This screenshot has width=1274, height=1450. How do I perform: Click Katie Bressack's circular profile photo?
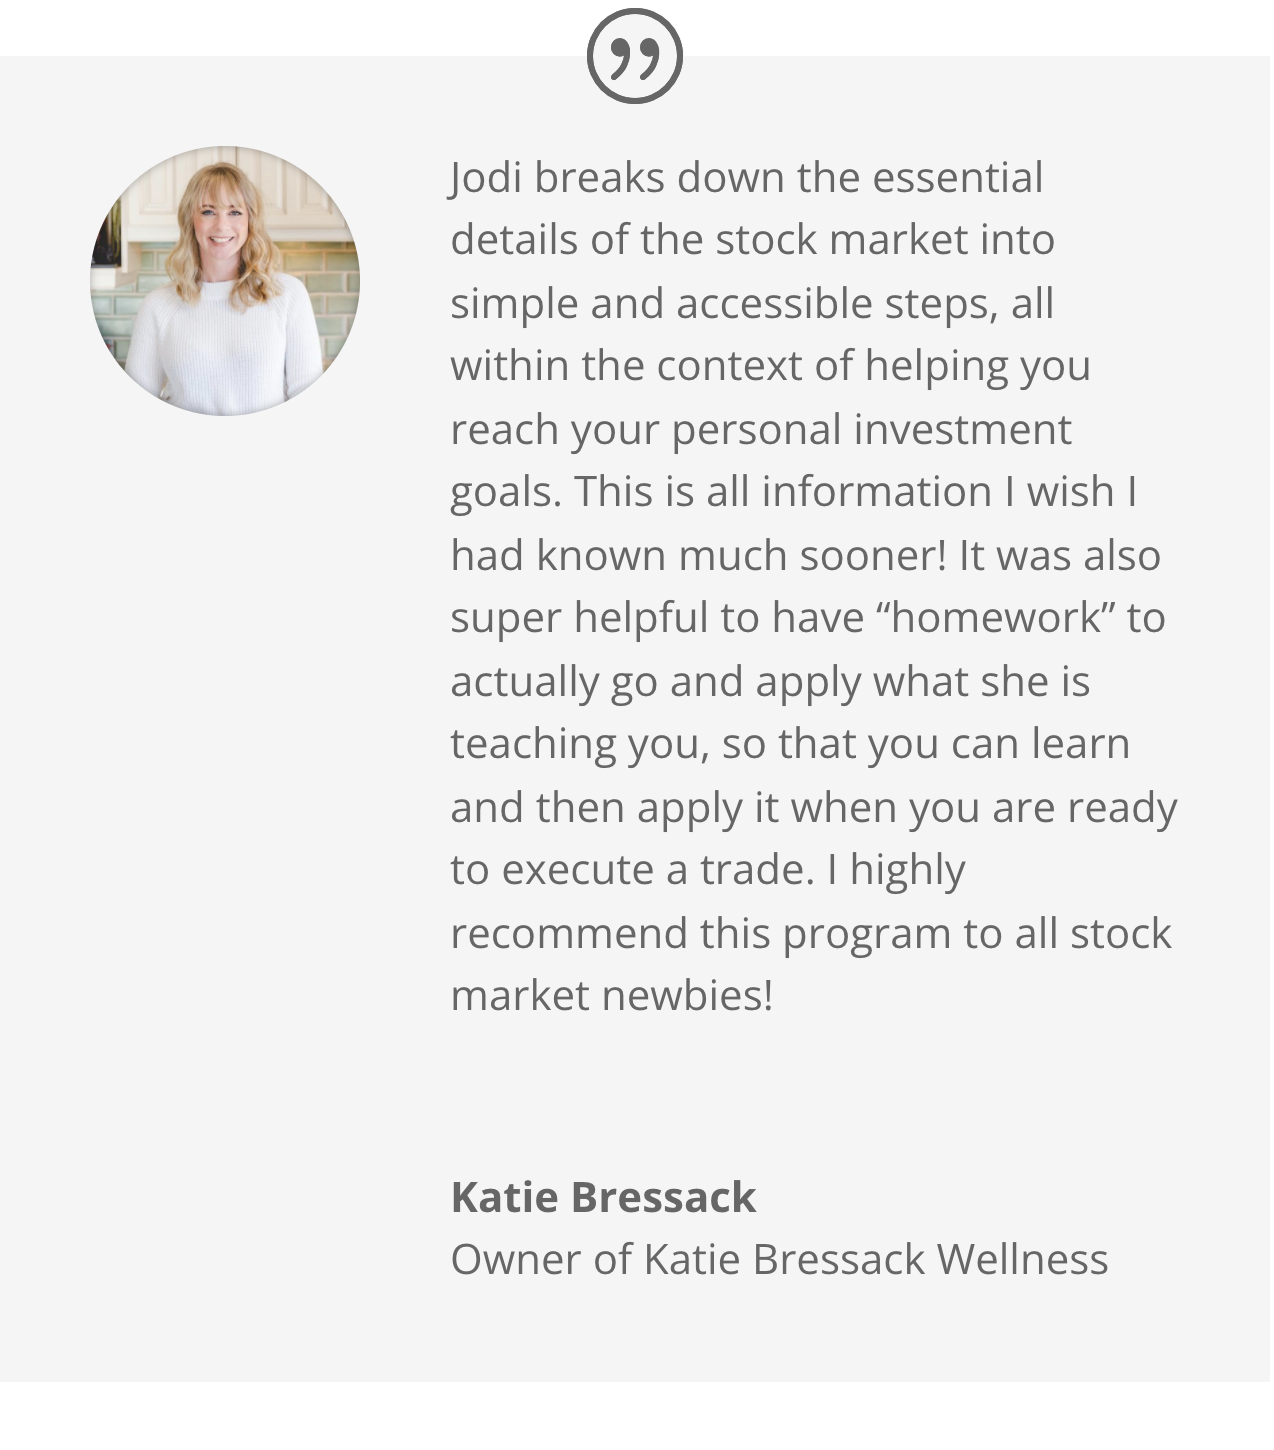pyautogui.click(x=225, y=281)
